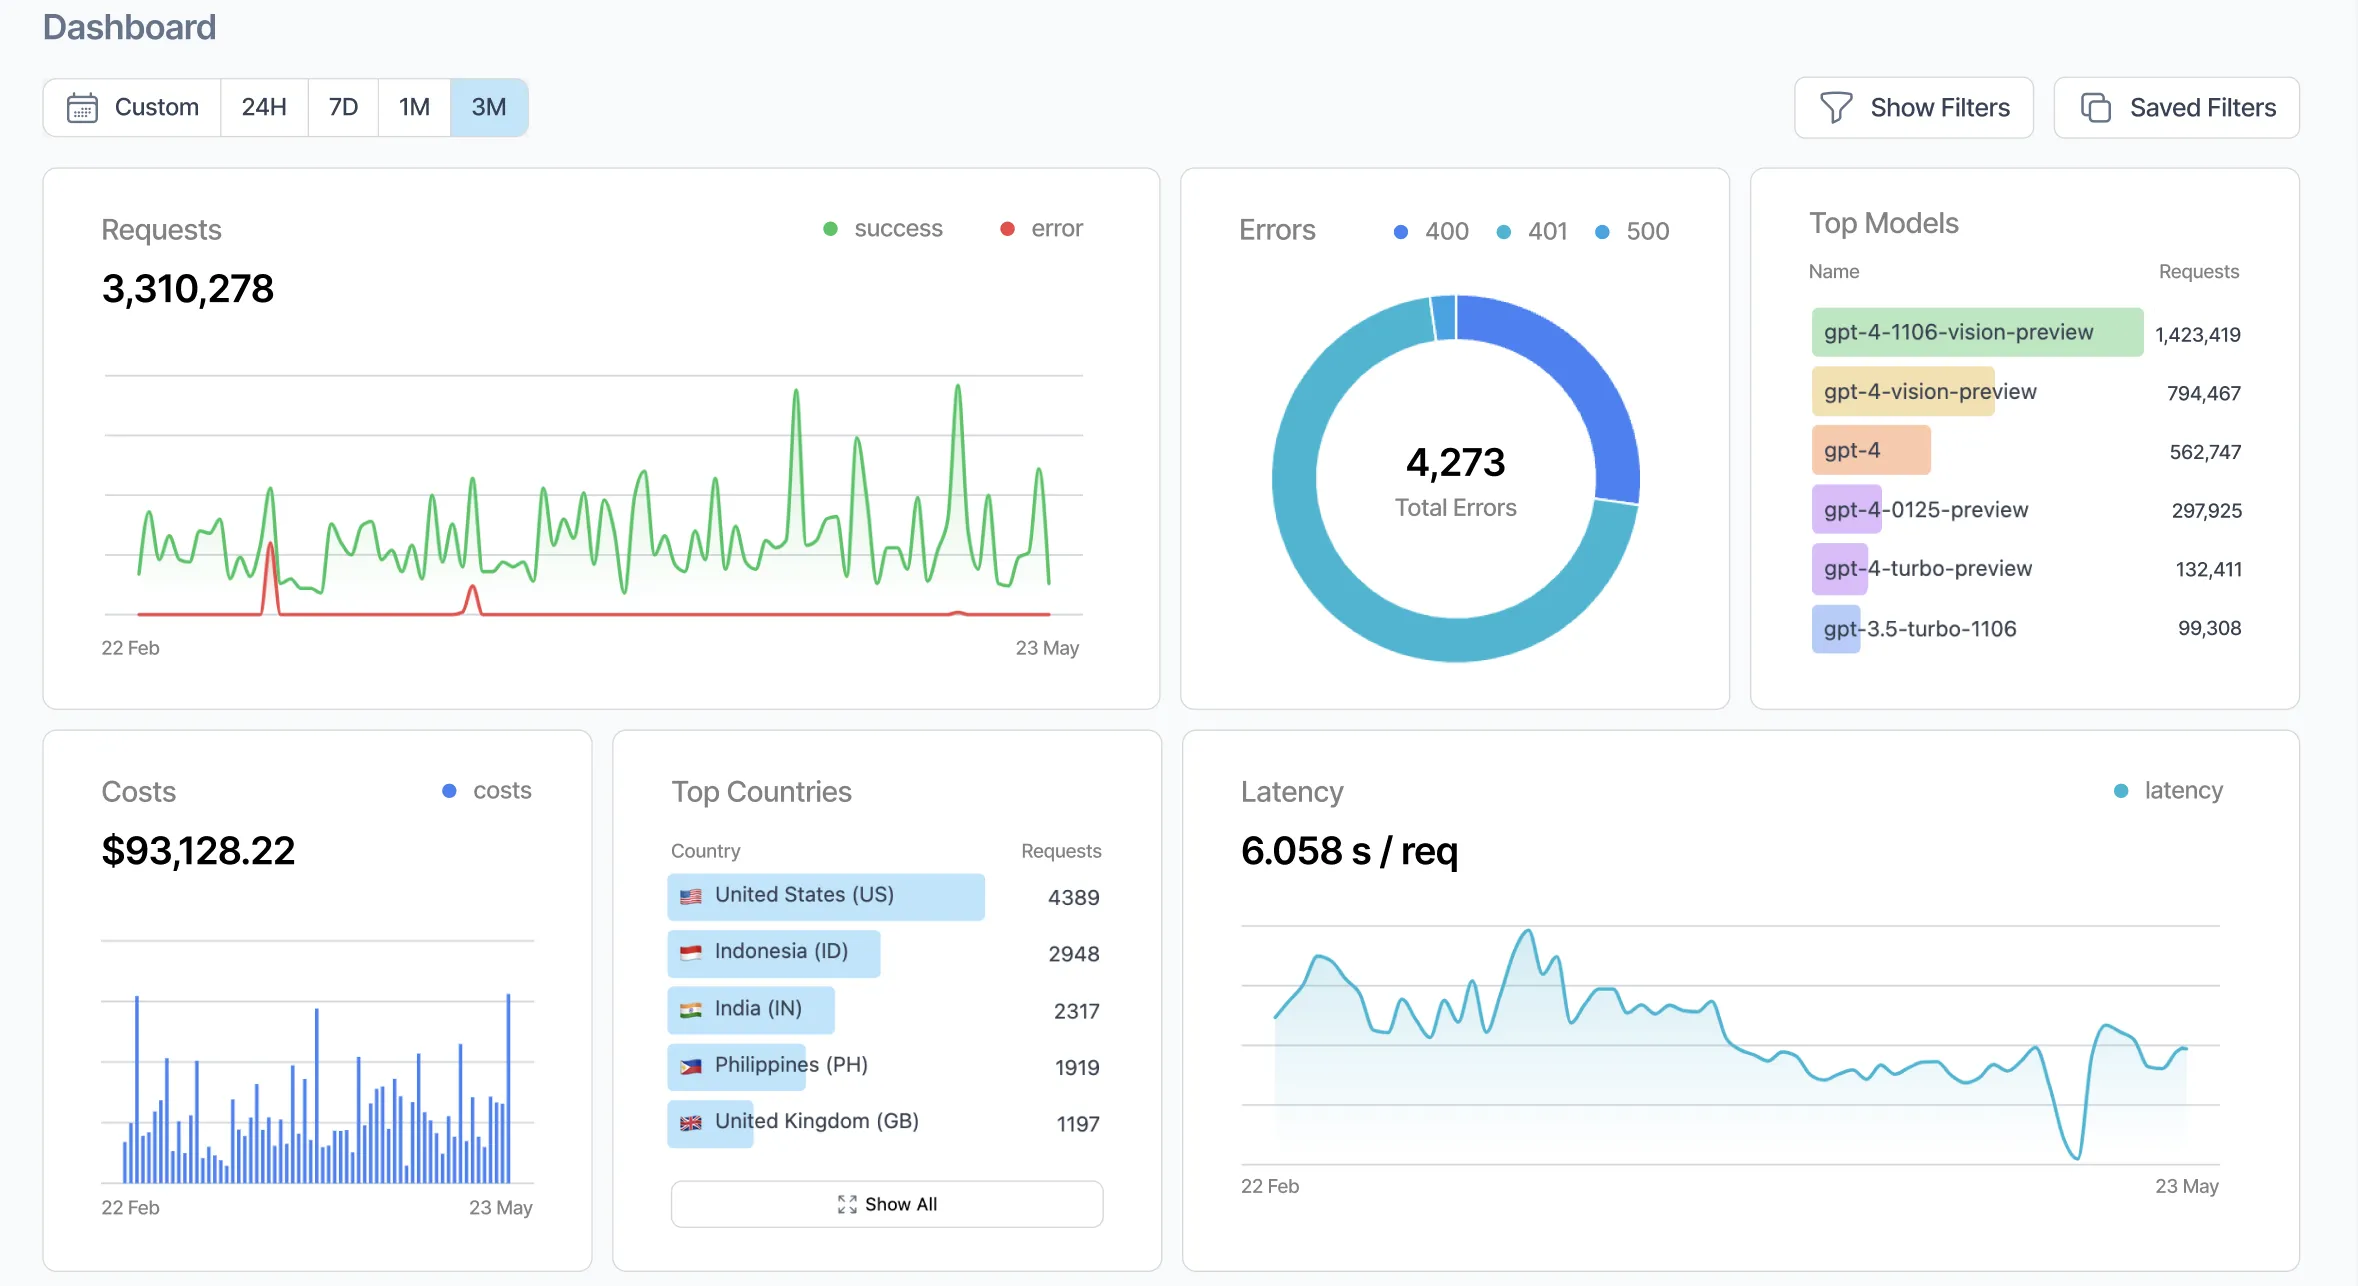2358x1286 pixels.
Task: Open Saved Filters list
Action: click(x=2176, y=107)
